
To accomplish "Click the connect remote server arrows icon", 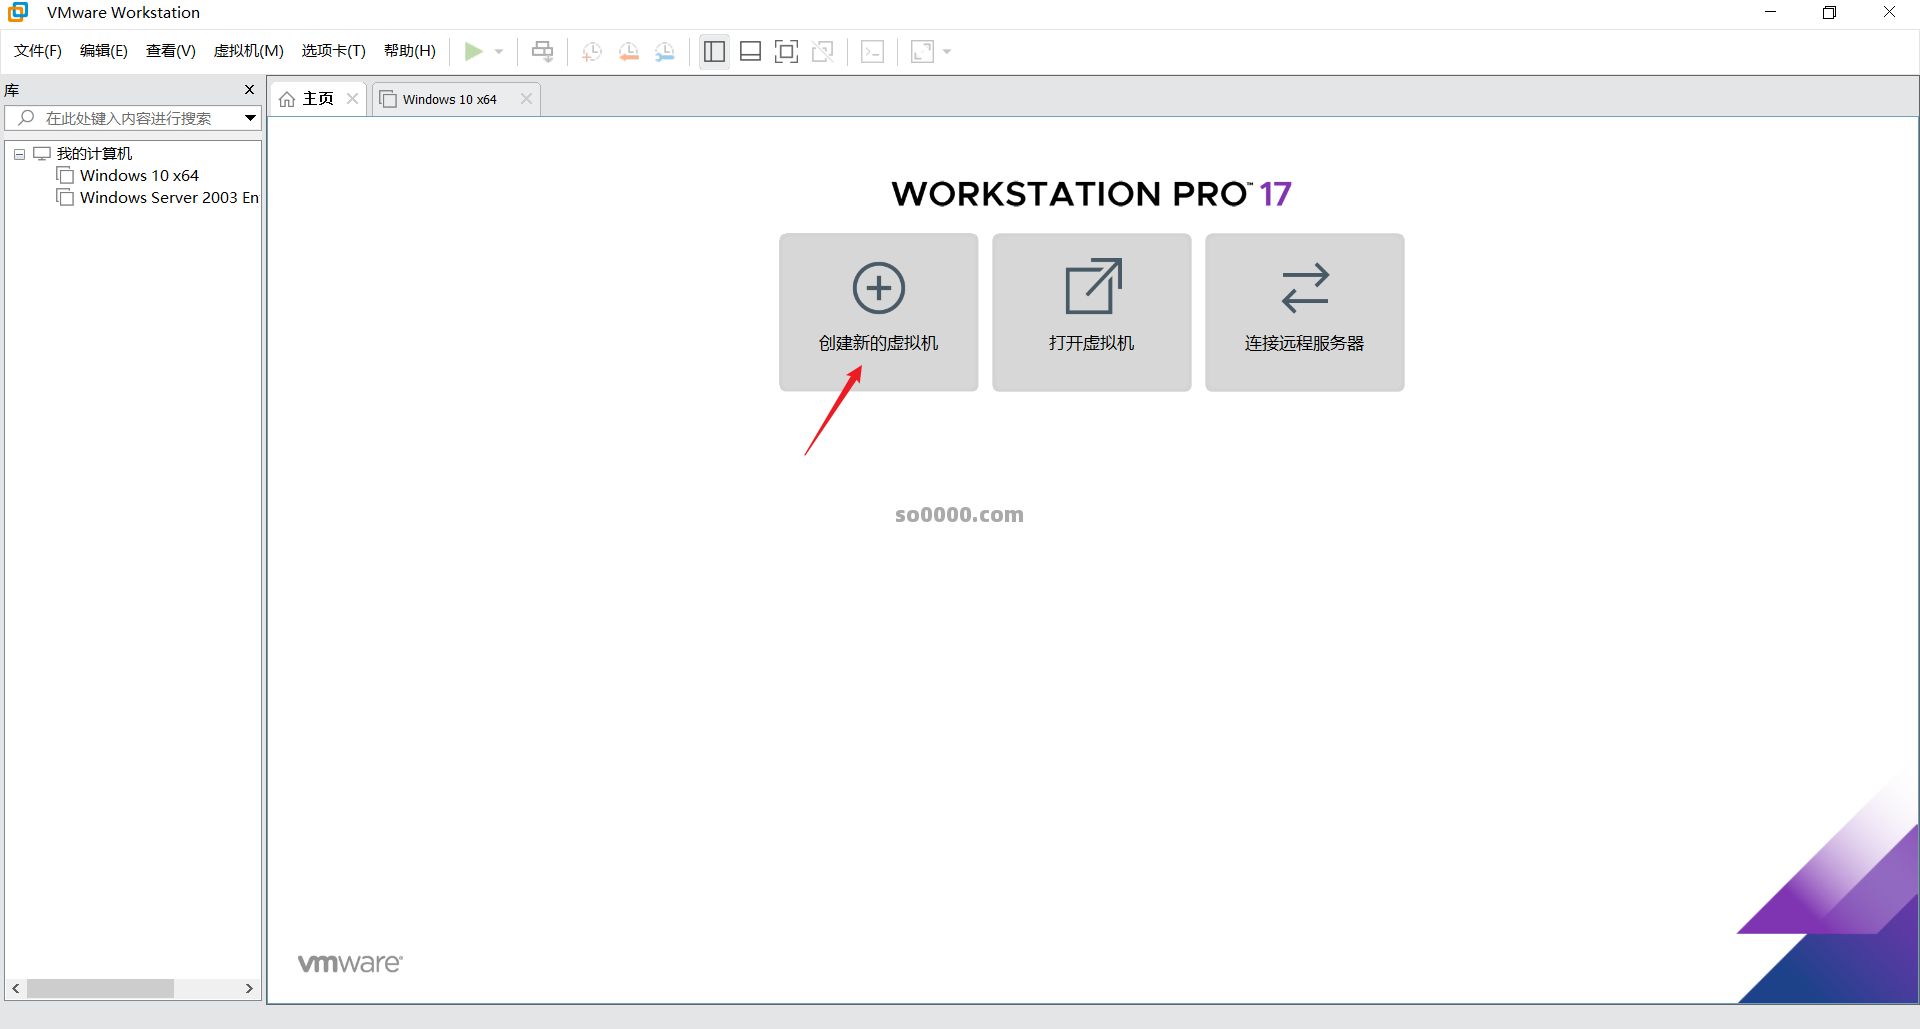I will [x=1304, y=288].
